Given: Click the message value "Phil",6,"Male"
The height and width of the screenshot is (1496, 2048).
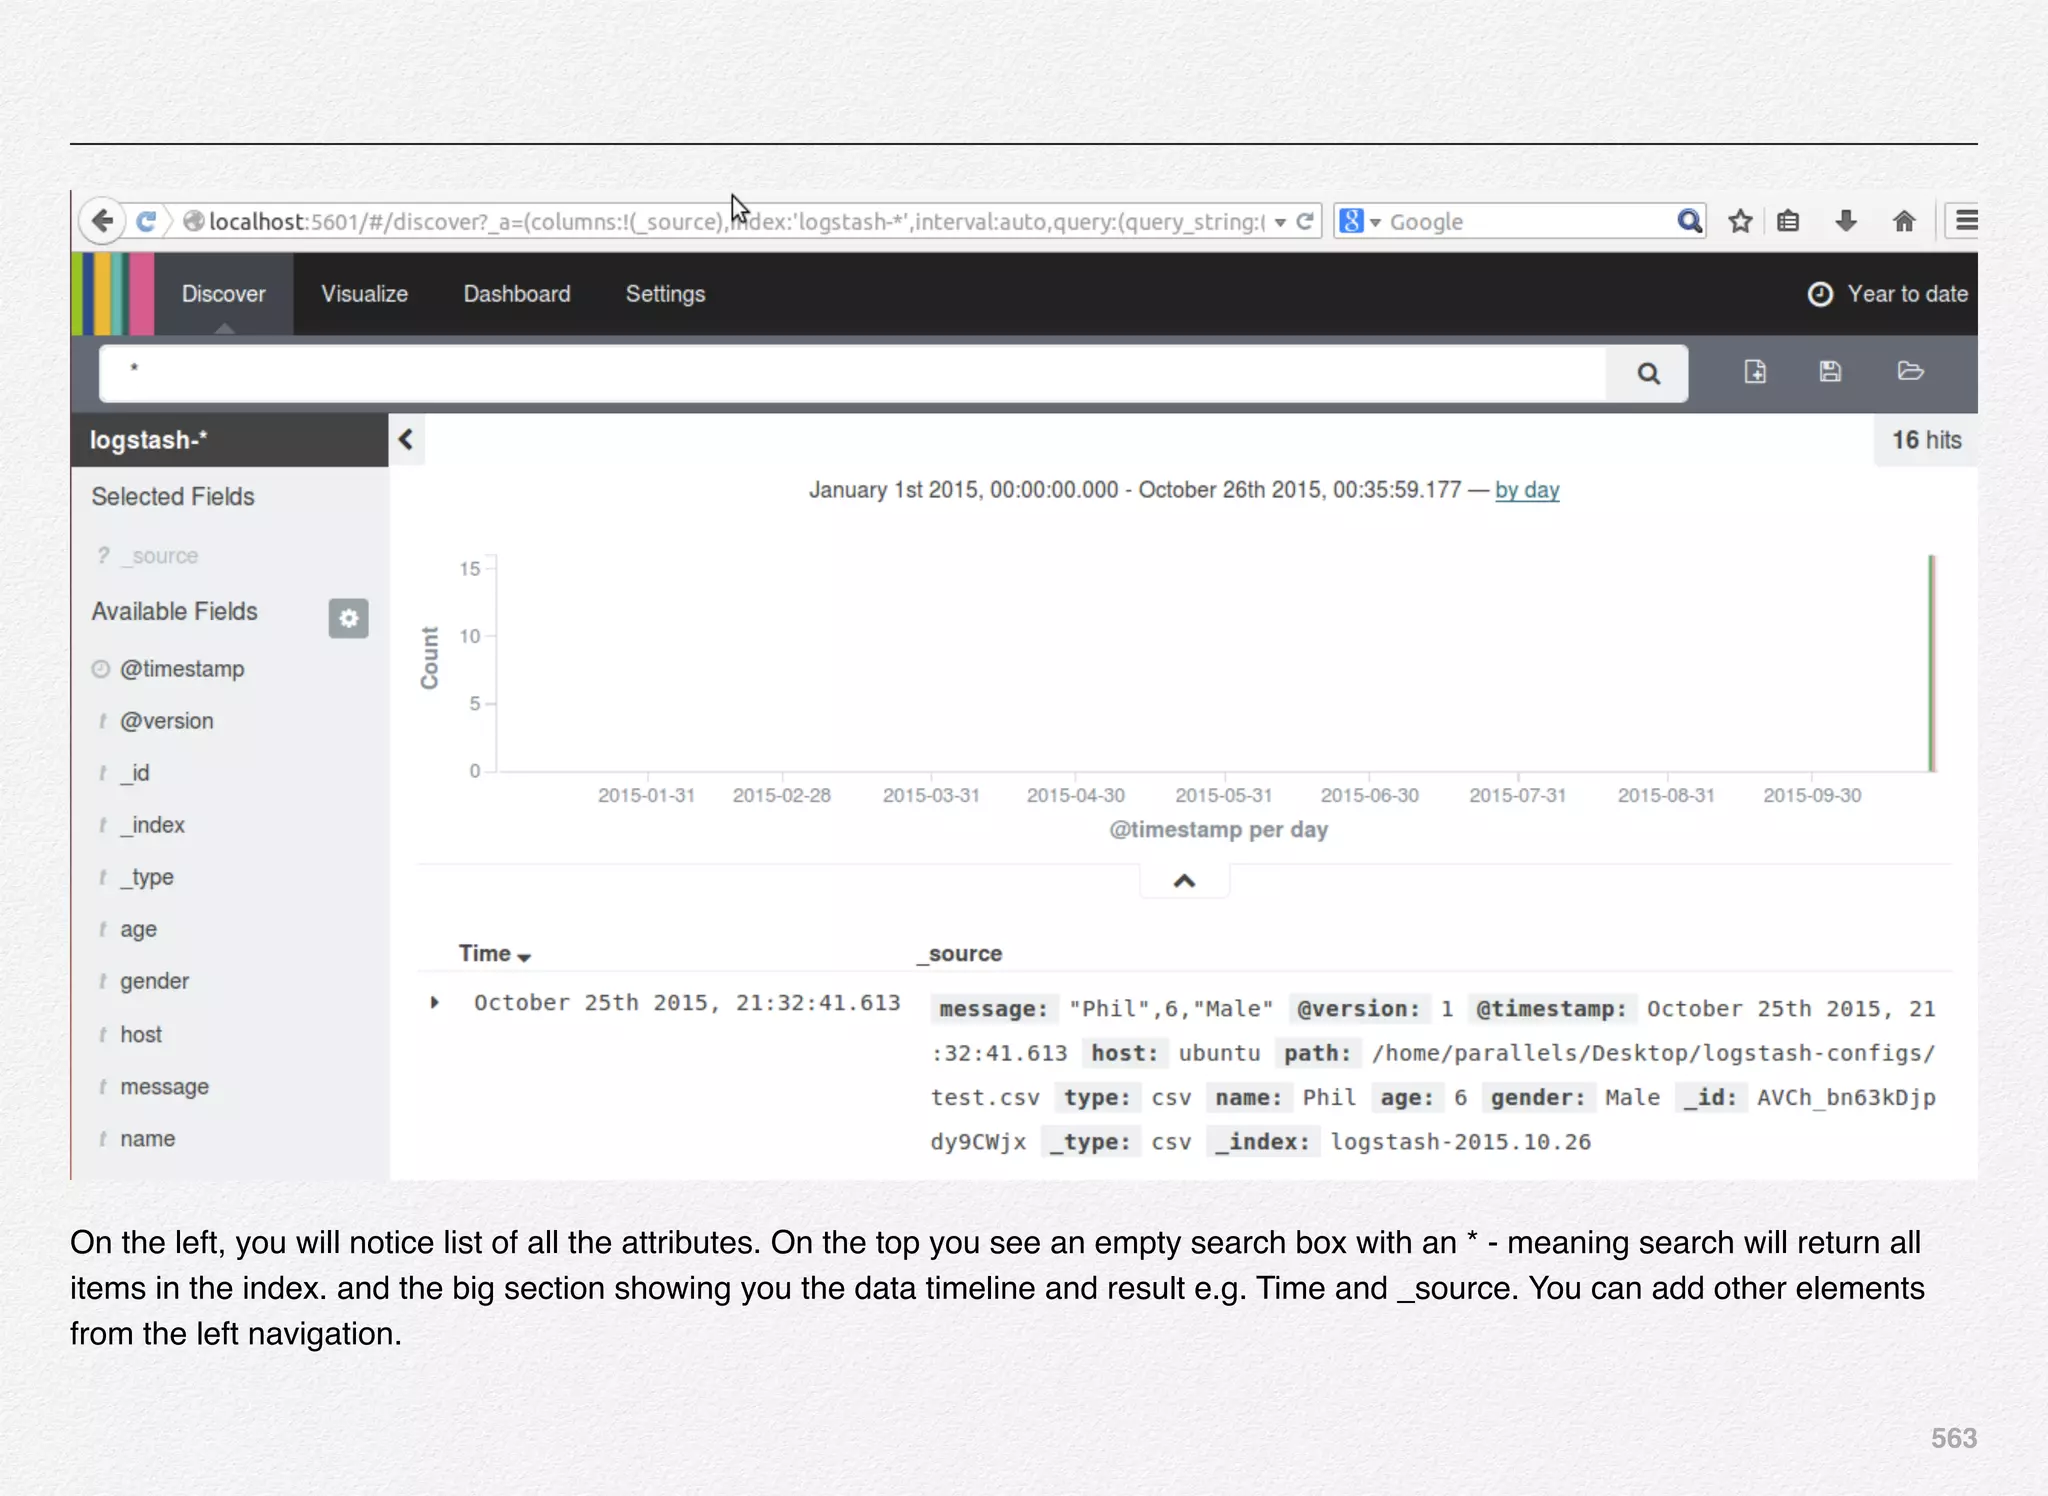Looking at the screenshot, I should [1171, 1008].
